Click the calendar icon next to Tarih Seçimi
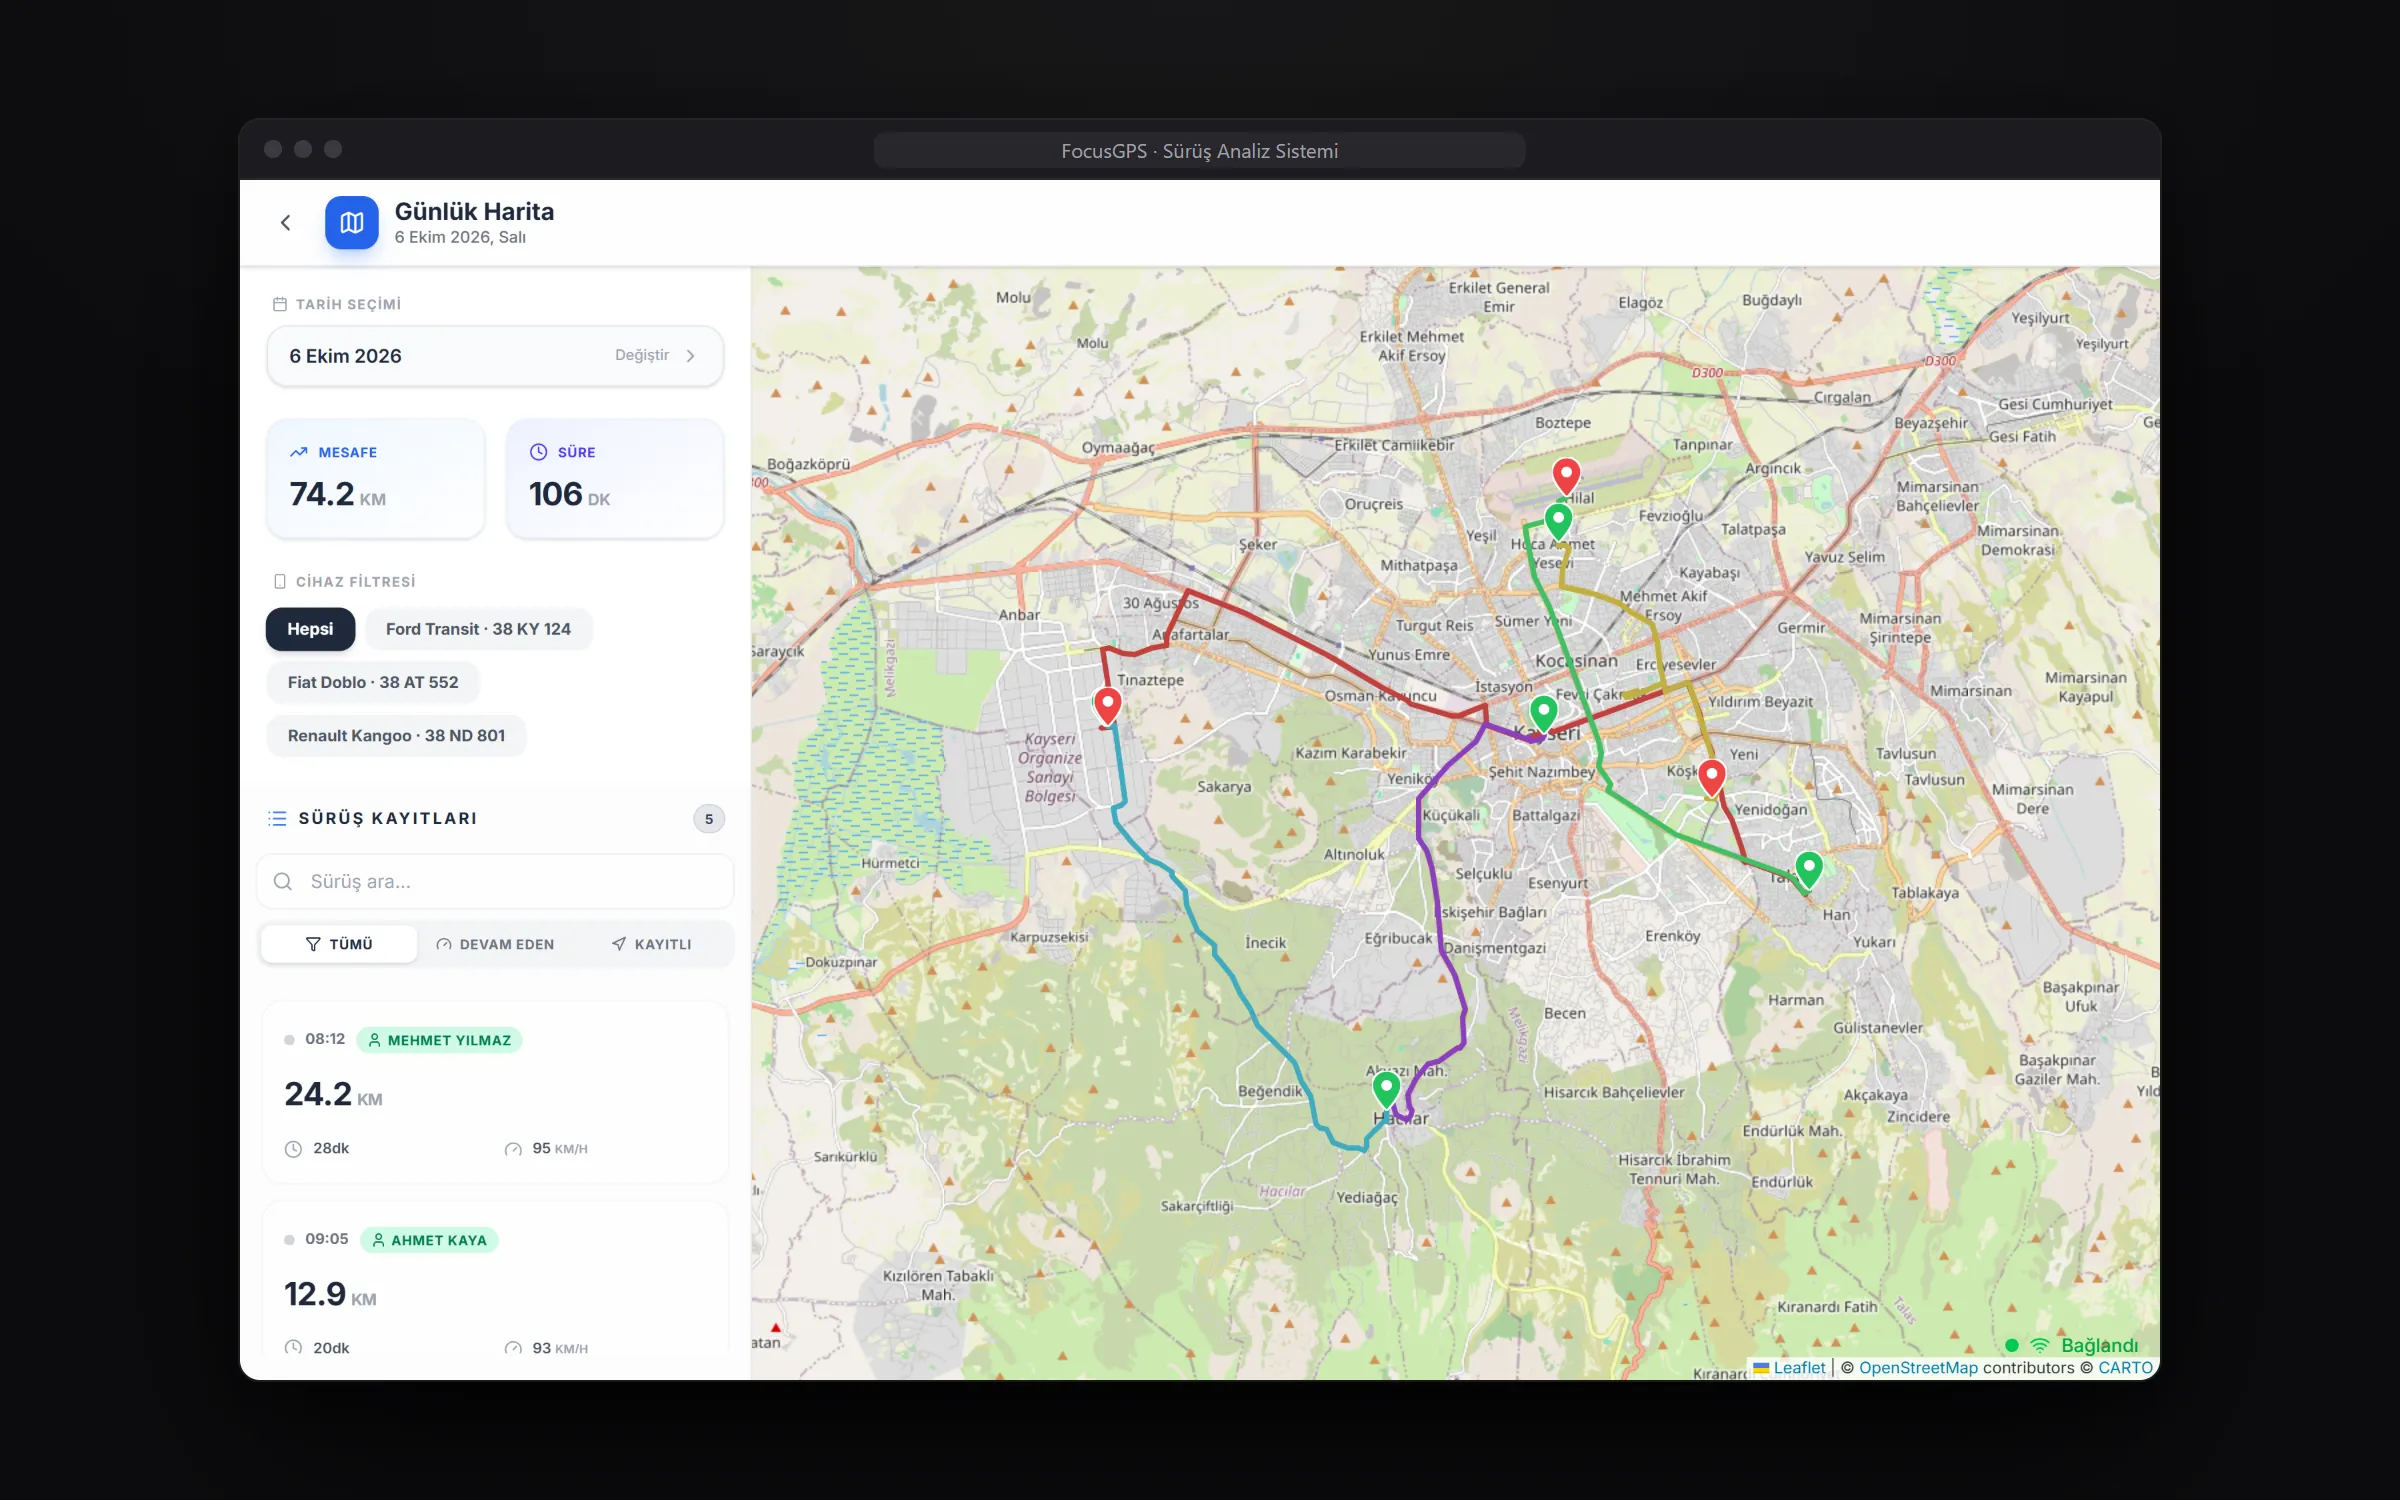 point(280,304)
